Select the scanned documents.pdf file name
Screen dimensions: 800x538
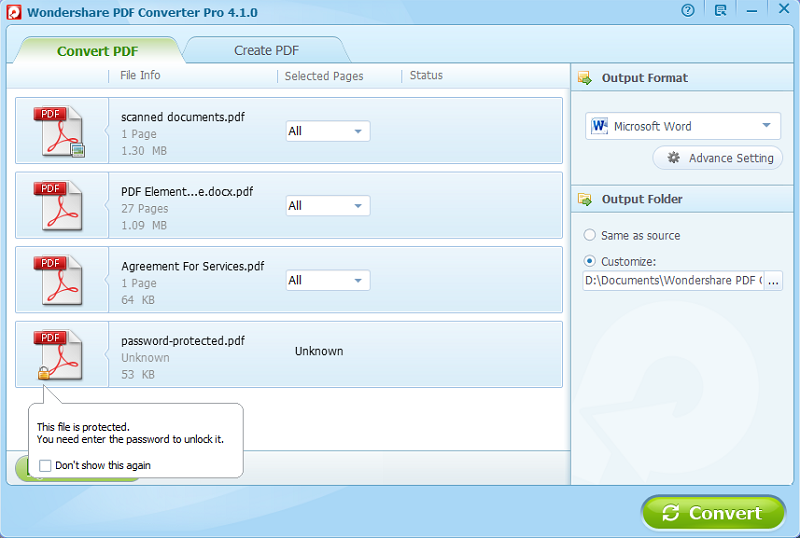[183, 117]
